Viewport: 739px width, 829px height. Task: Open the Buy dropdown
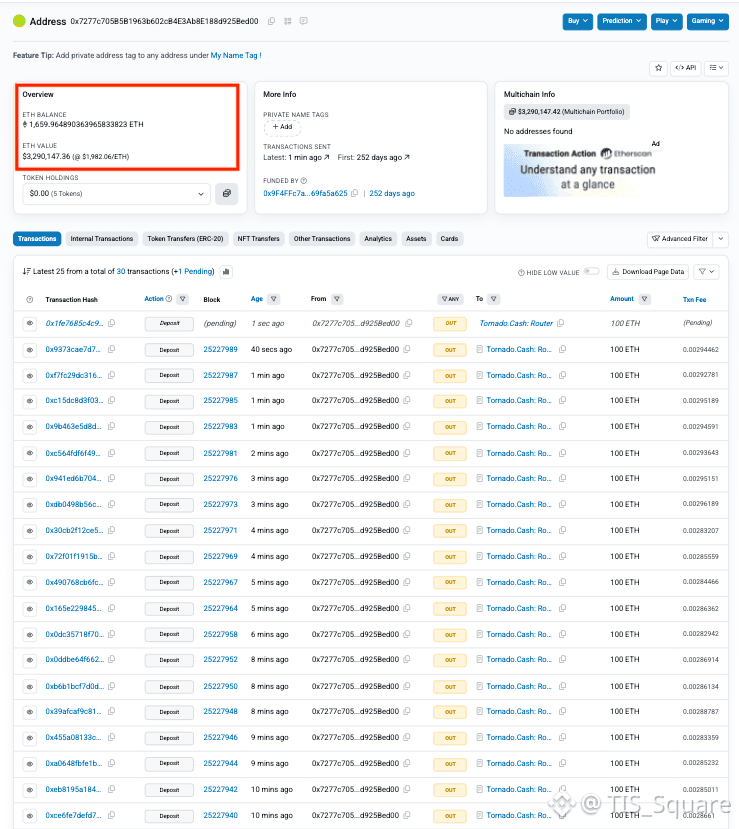(x=577, y=21)
